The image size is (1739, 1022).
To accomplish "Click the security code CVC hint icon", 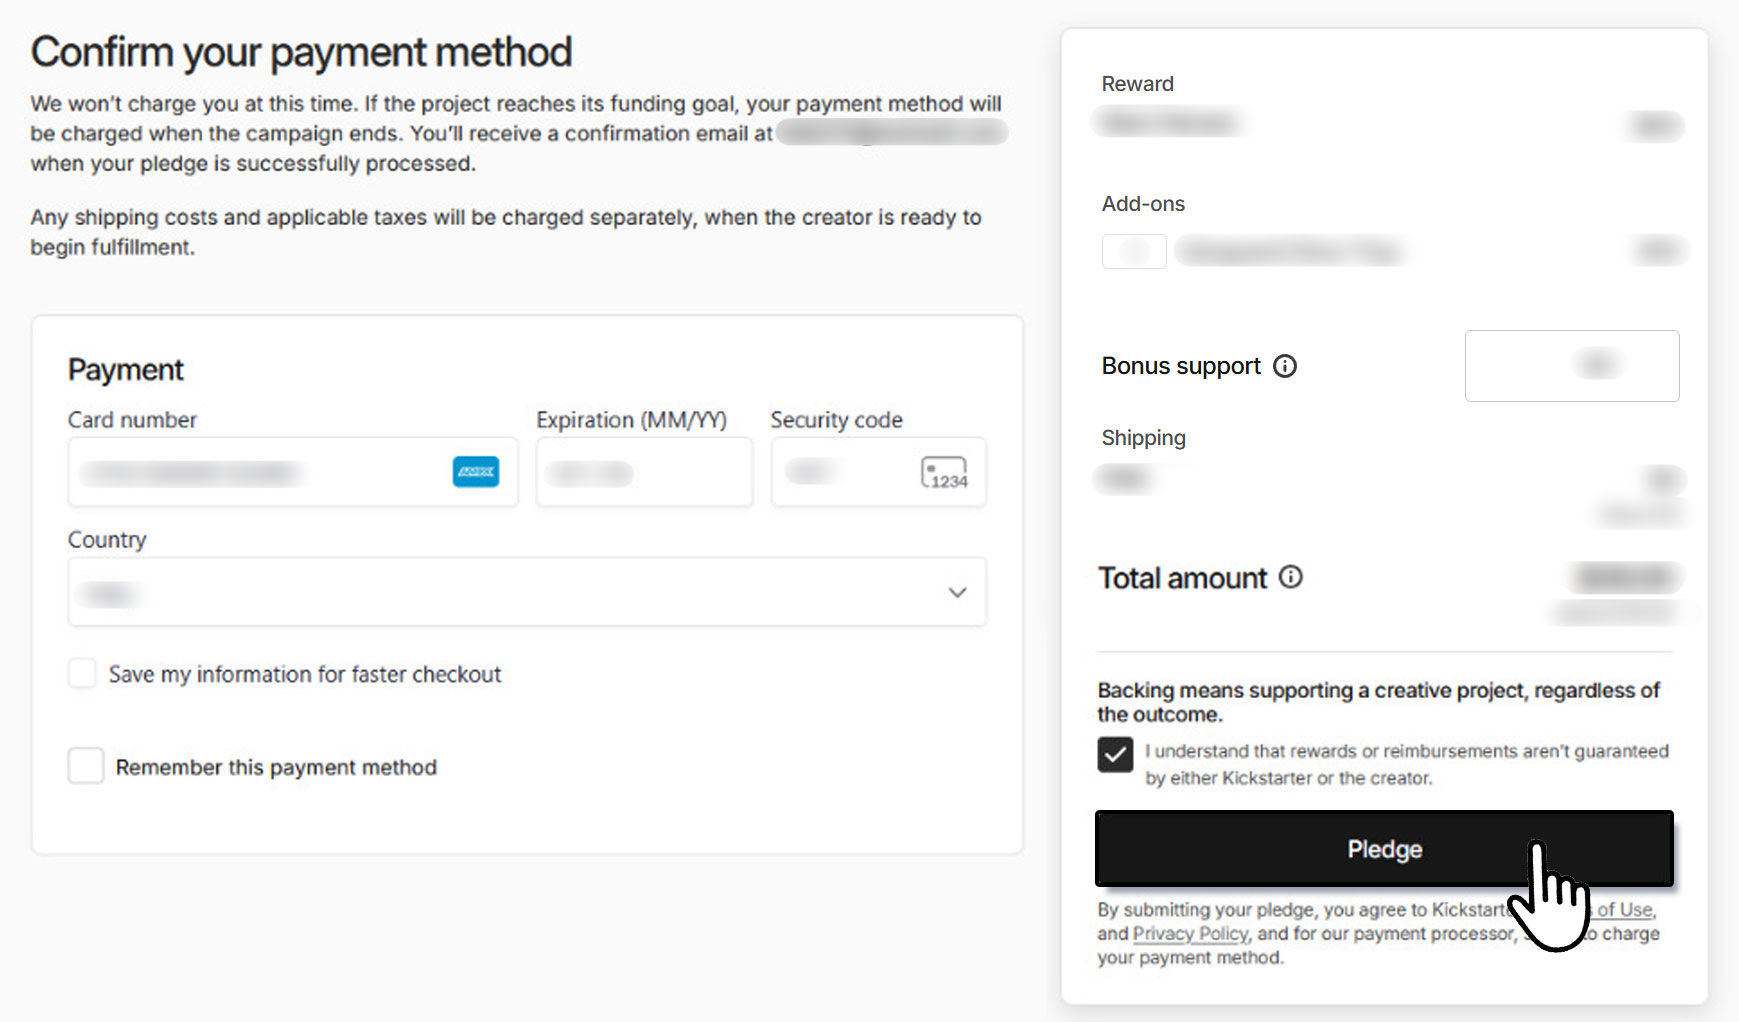I will click(944, 472).
